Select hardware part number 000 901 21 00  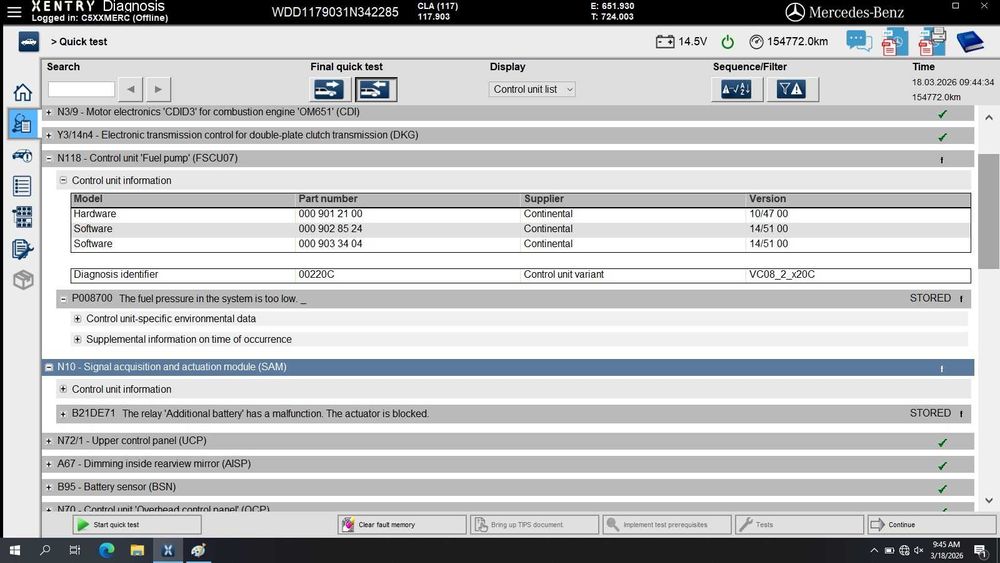click(x=330, y=214)
